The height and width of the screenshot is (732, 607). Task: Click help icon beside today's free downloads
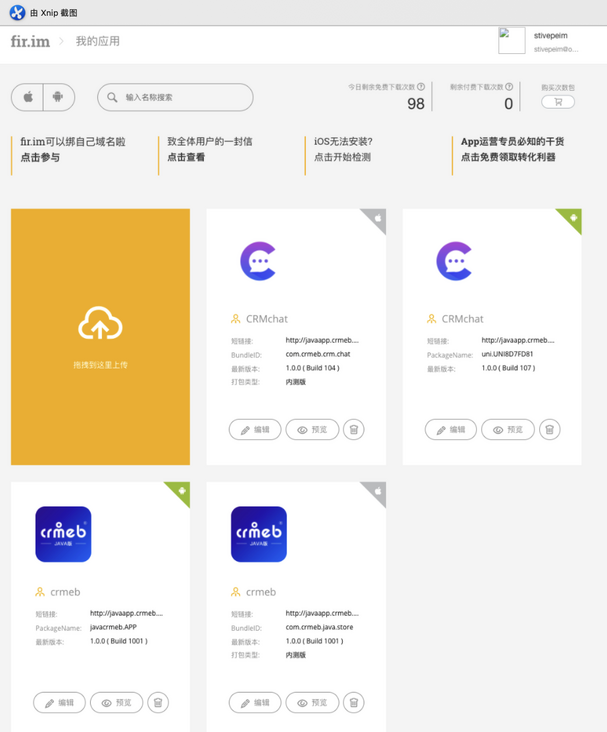point(421,86)
